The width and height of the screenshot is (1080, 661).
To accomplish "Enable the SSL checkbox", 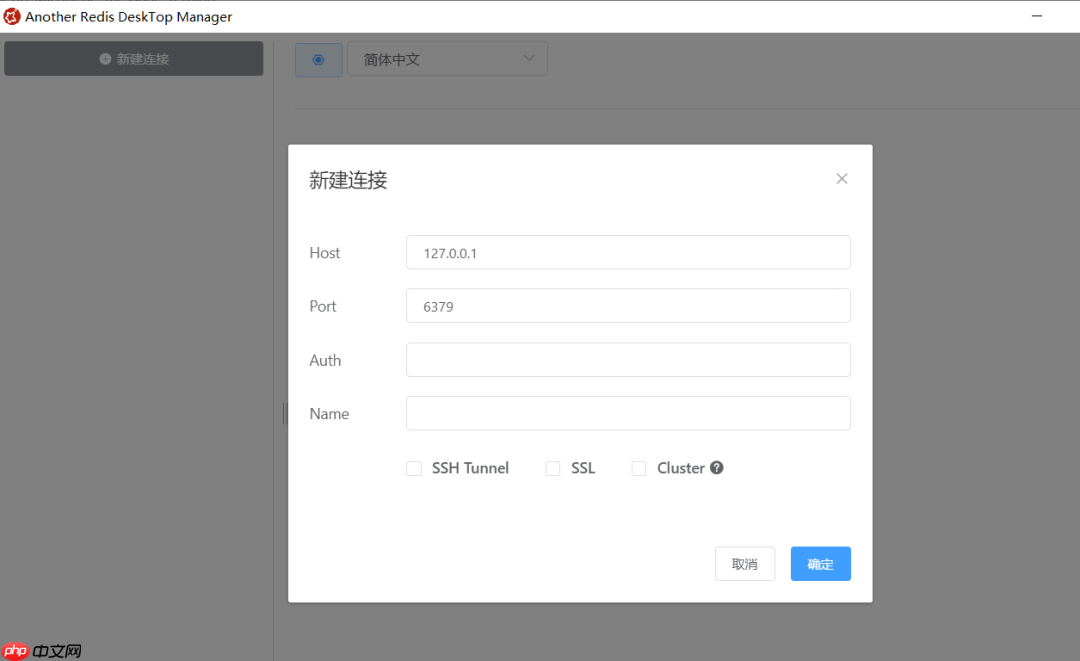I will pyautogui.click(x=552, y=467).
